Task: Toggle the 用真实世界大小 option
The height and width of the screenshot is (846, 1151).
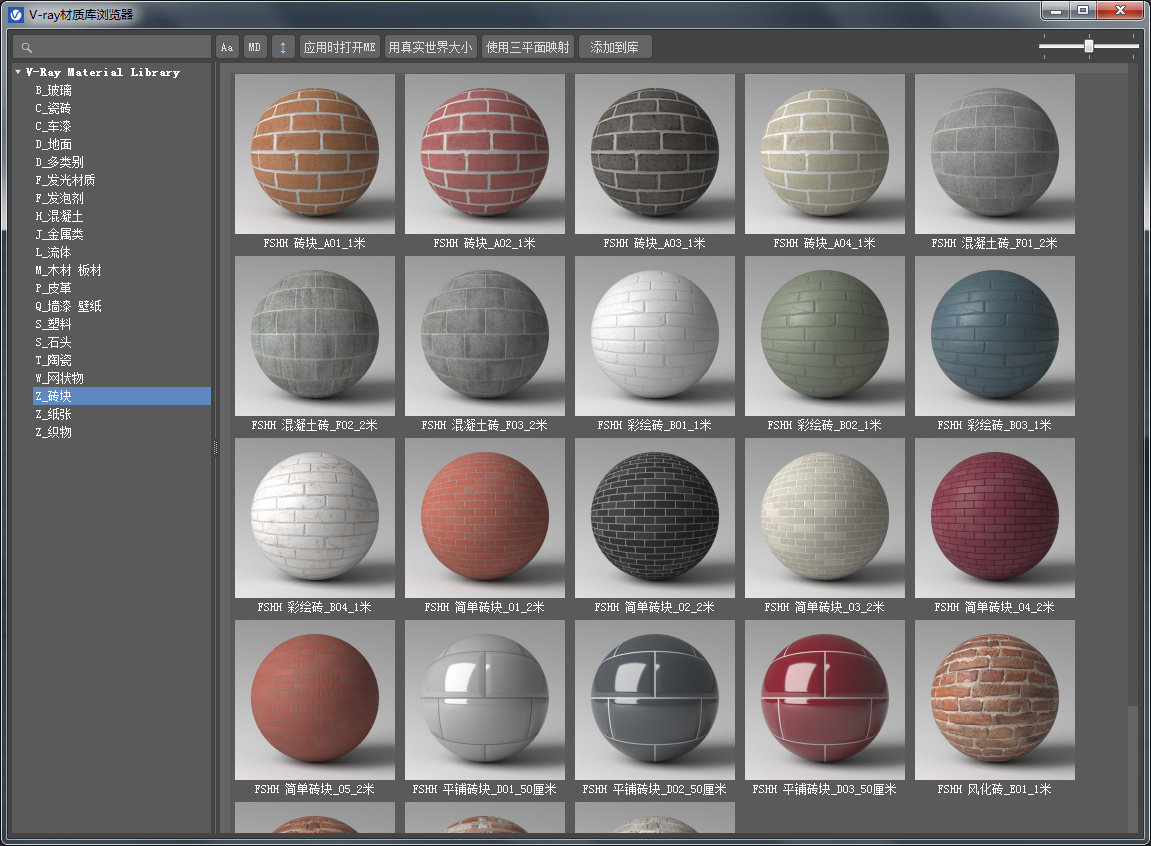Action: point(430,47)
